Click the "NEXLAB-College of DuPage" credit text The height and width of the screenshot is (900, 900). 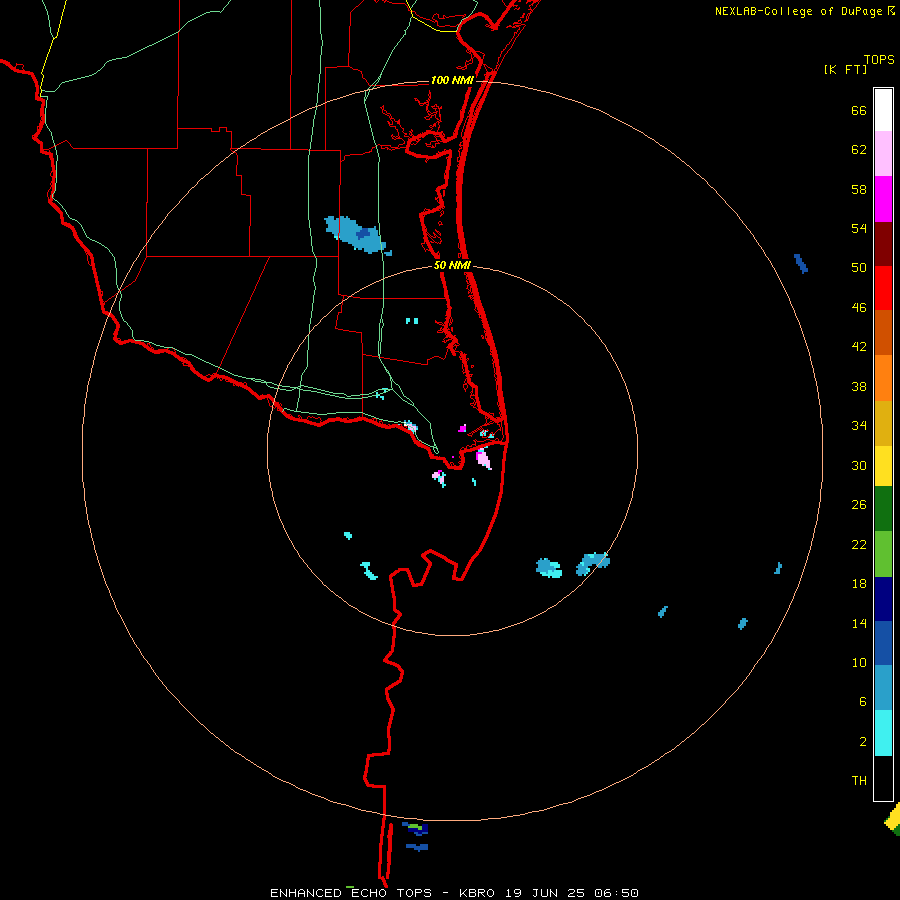(x=800, y=11)
